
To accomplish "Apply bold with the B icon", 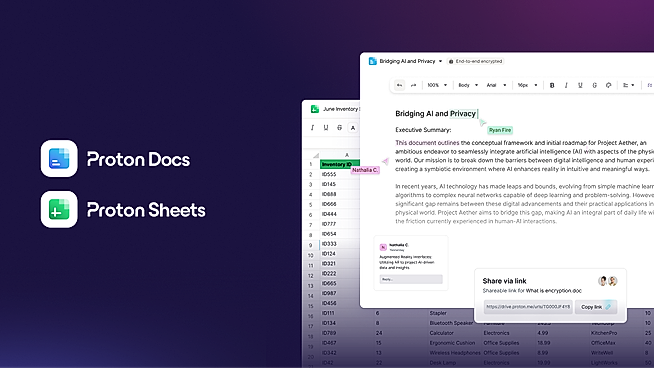I will click(x=552, y=85).
